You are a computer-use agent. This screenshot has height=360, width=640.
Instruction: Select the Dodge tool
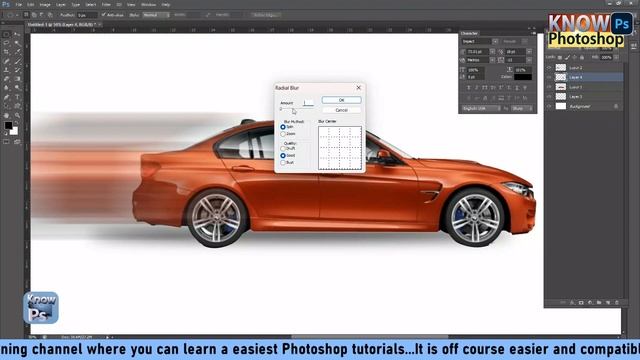[17, 87]
